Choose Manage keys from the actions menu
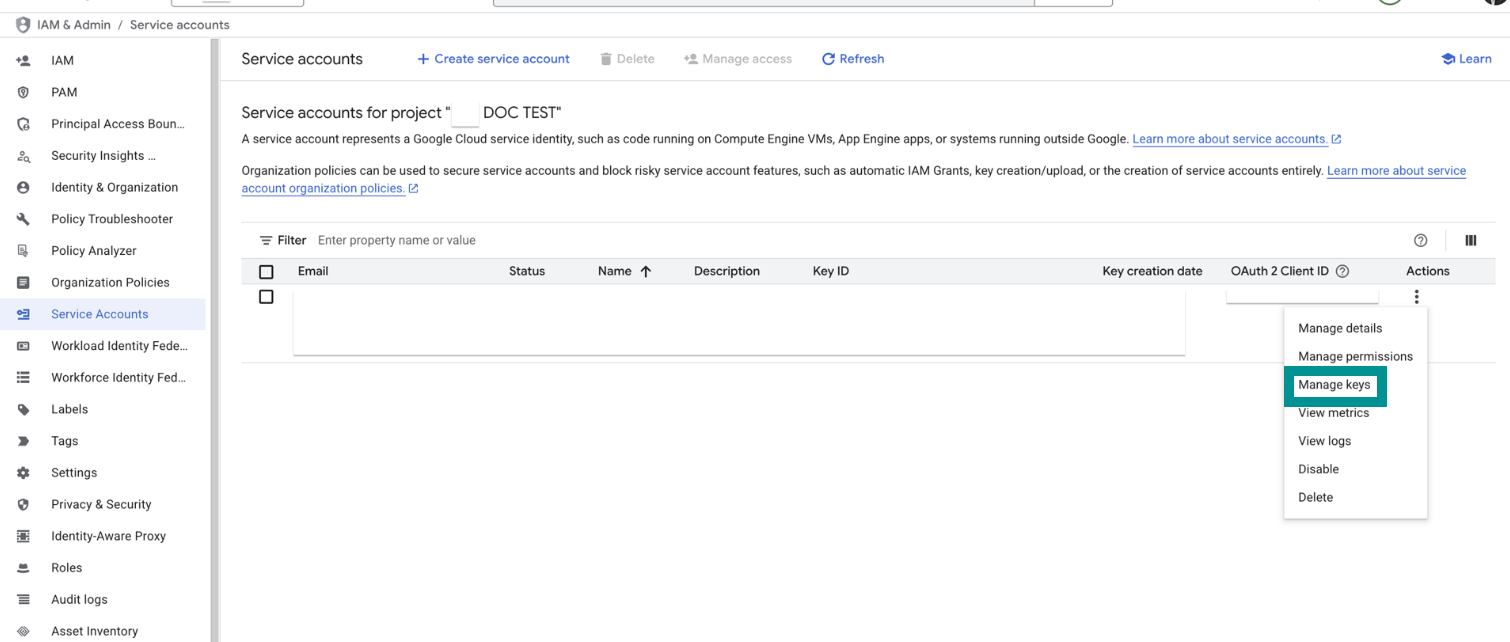The image size is (1510, 642). [x=1334, y=385]
